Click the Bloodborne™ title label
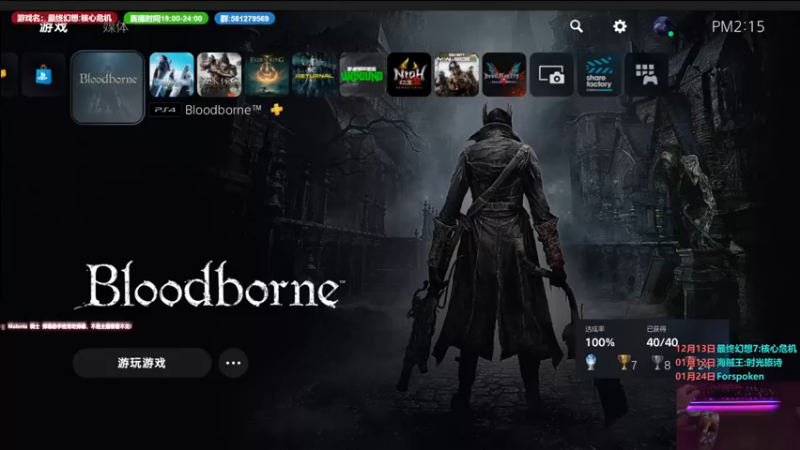Viewport: 800px width, 450px height. pyautogui.click(x=223, y=110)
